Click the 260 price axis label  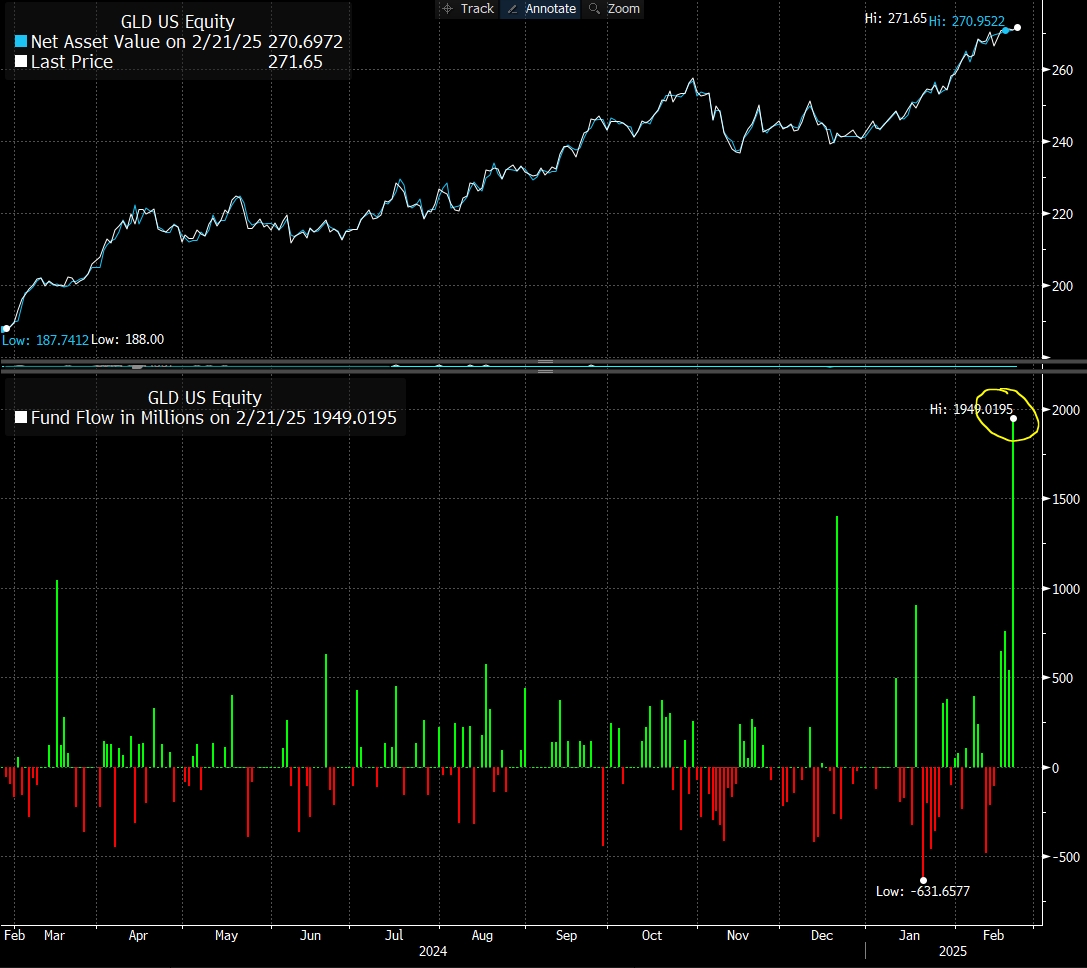point(1062,70)
